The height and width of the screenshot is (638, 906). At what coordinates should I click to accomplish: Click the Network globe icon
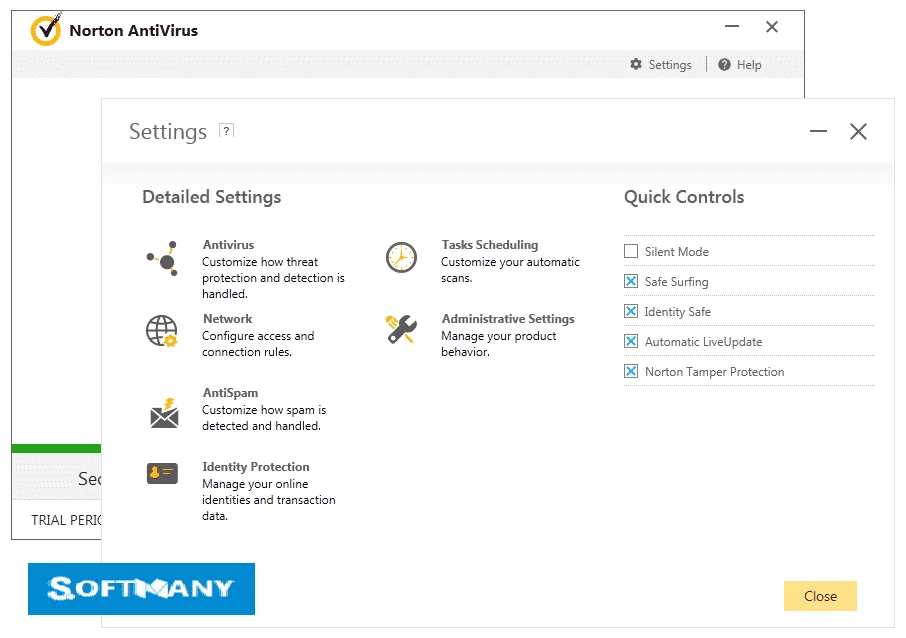click(162, 331)
